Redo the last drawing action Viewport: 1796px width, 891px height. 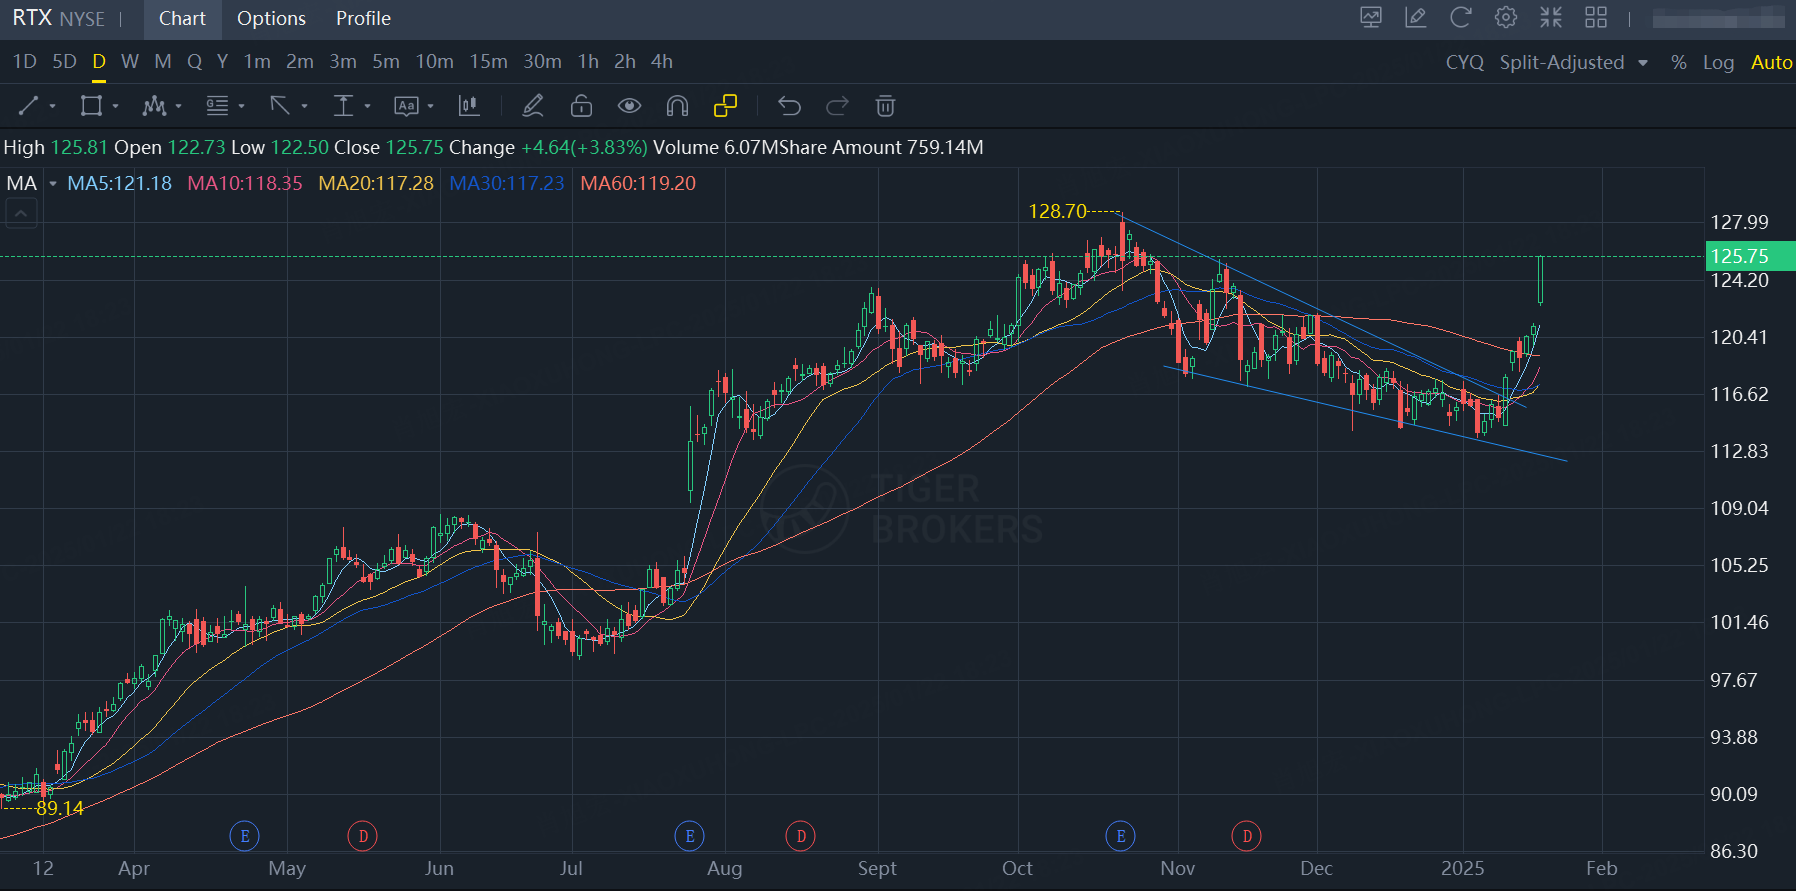[x=837, y=106]
